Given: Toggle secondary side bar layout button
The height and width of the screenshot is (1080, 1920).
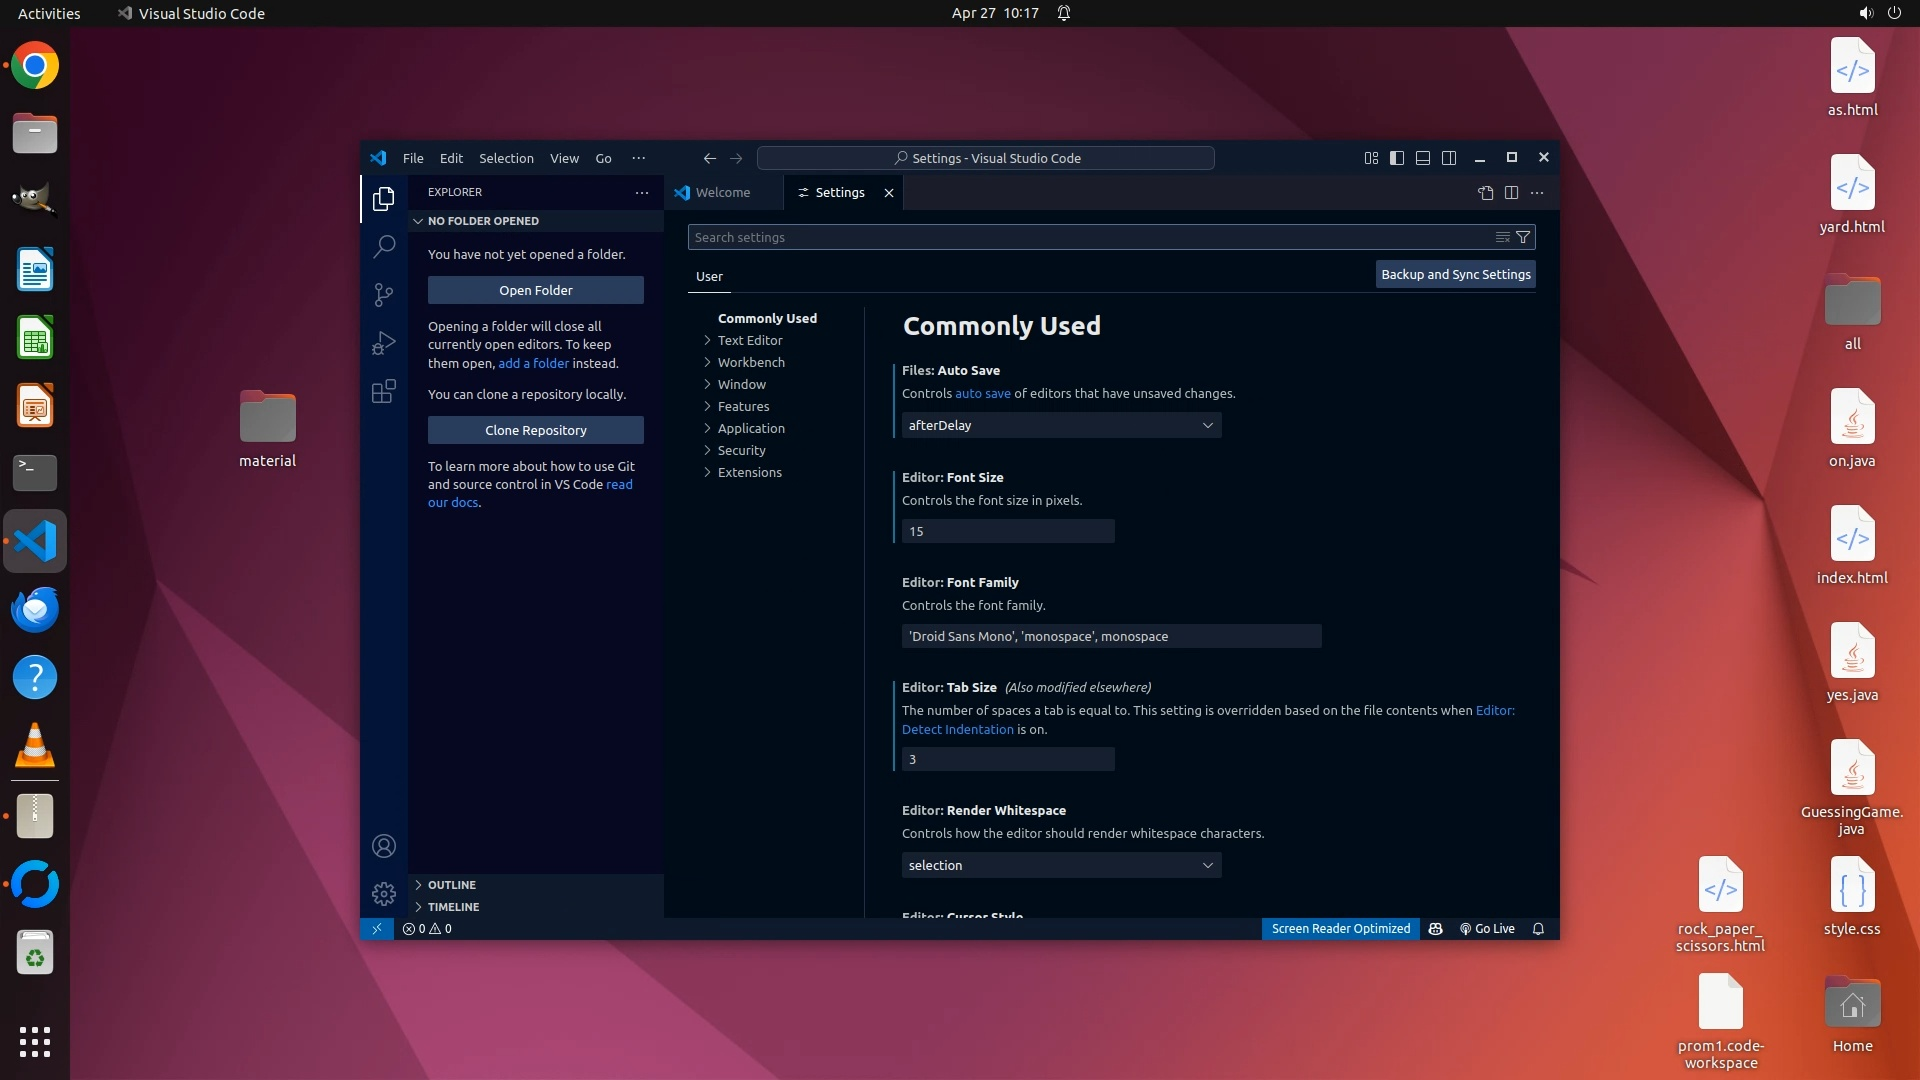Looking at the screenshot, I should pyautogui.click(x=1449, y=158).
